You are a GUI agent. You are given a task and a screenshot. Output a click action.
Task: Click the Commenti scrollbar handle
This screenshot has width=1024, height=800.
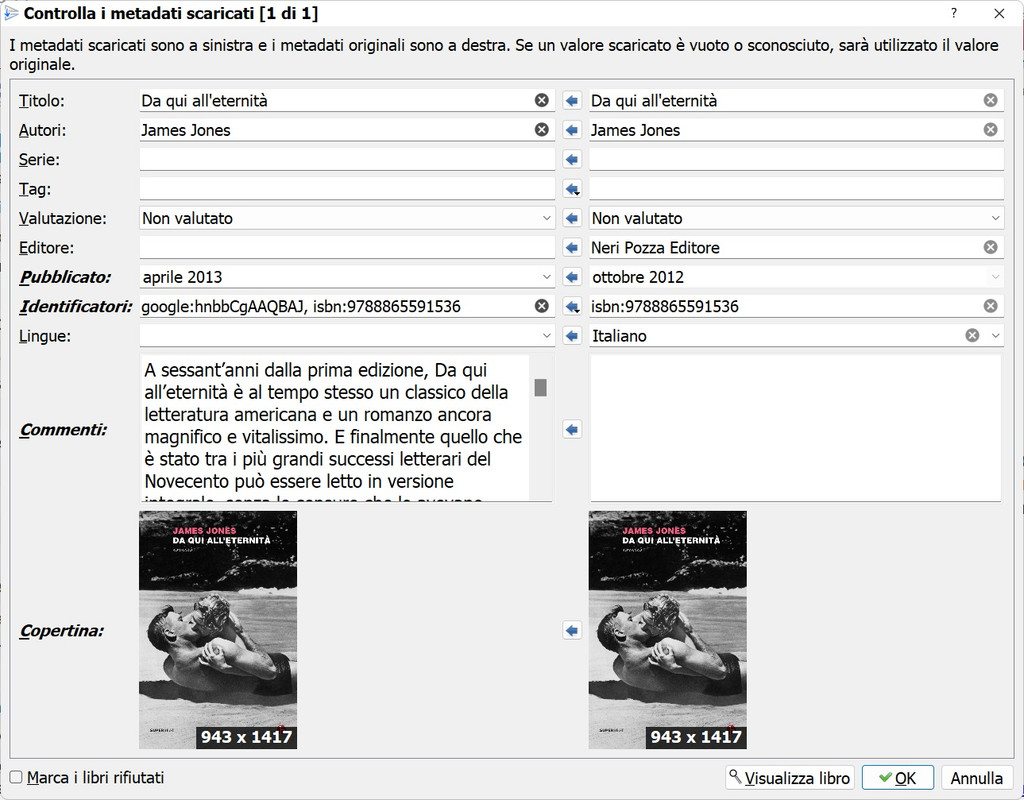tap(540, 387)
